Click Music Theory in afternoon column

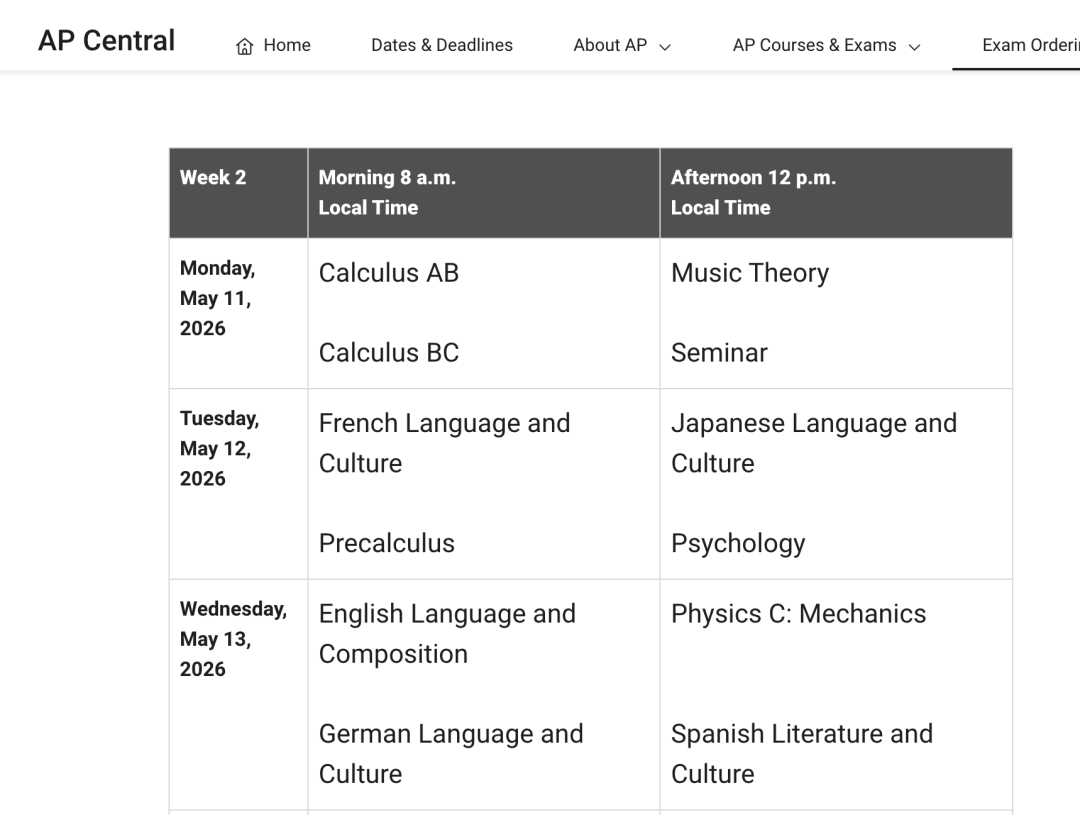coord(750,273)
